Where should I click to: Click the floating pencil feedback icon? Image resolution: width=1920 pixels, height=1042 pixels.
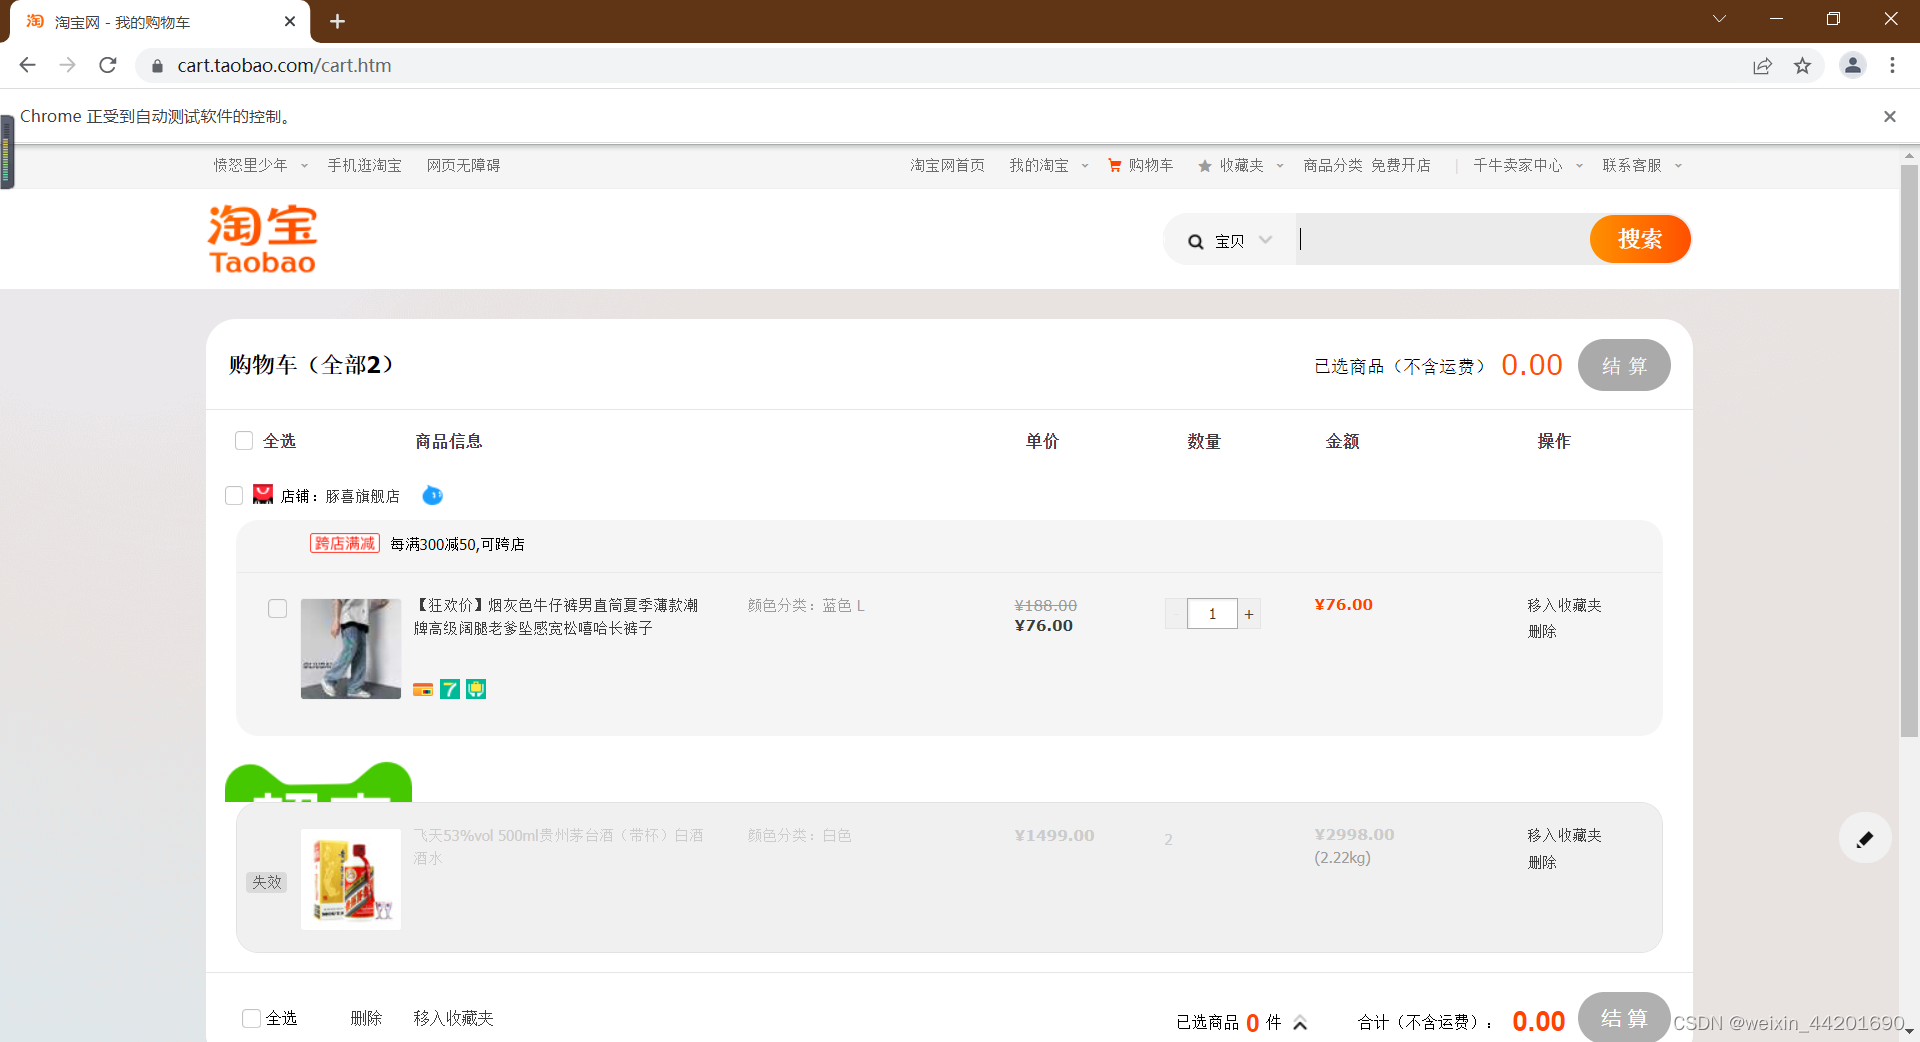tap(1865, 839)
